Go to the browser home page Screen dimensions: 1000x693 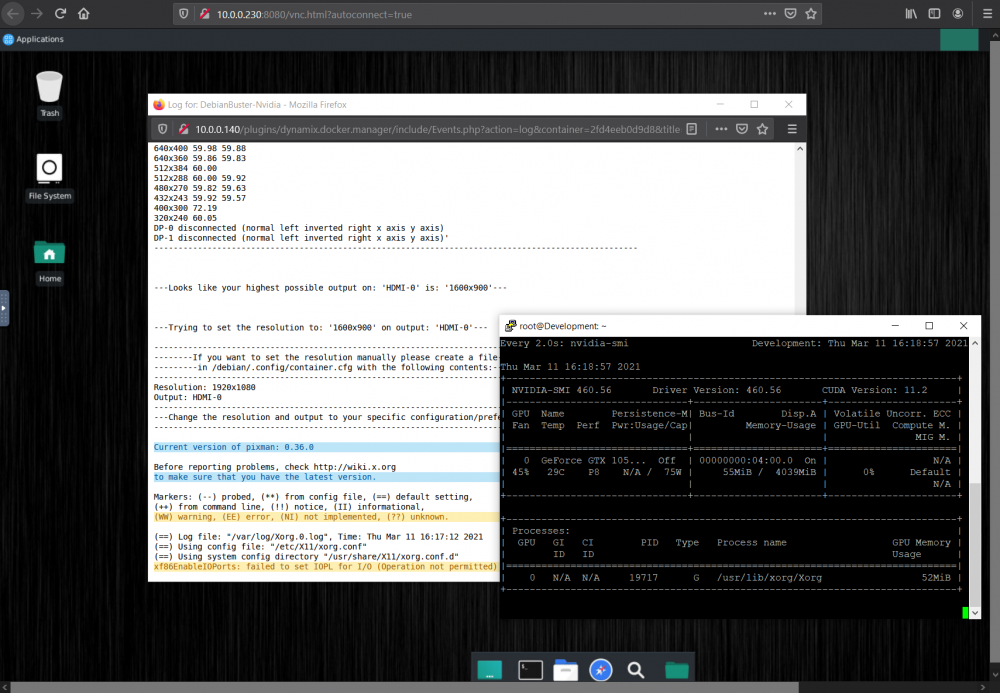tap(84, 13)
